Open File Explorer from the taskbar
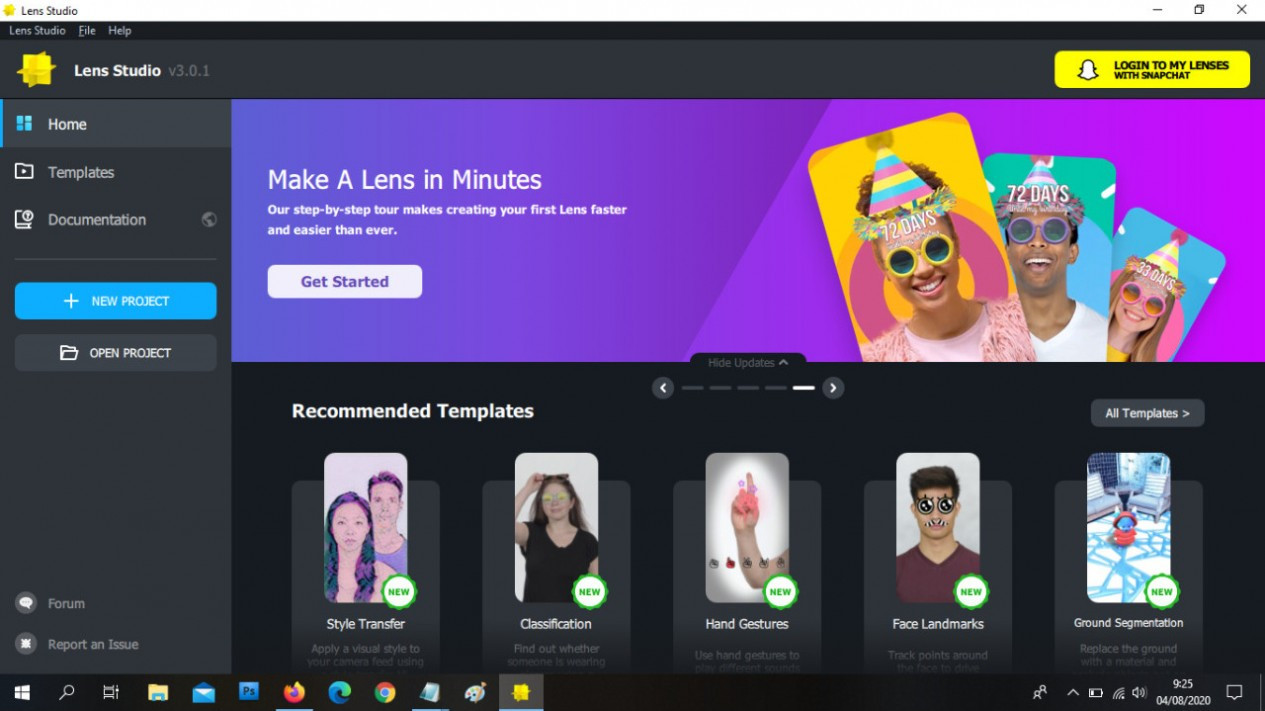 pos(158,692)
